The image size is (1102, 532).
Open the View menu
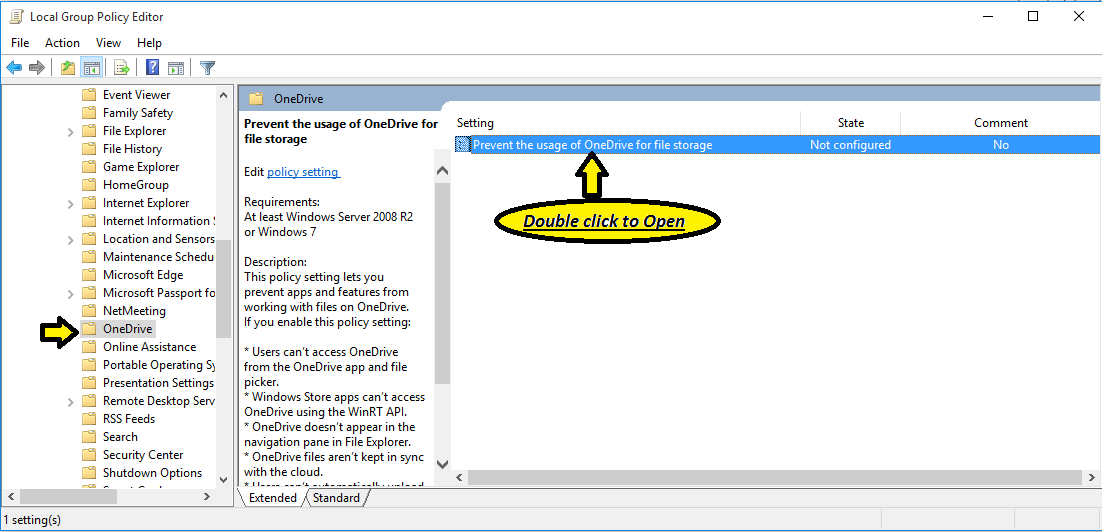pyautogui.click(x=108, y=43)
